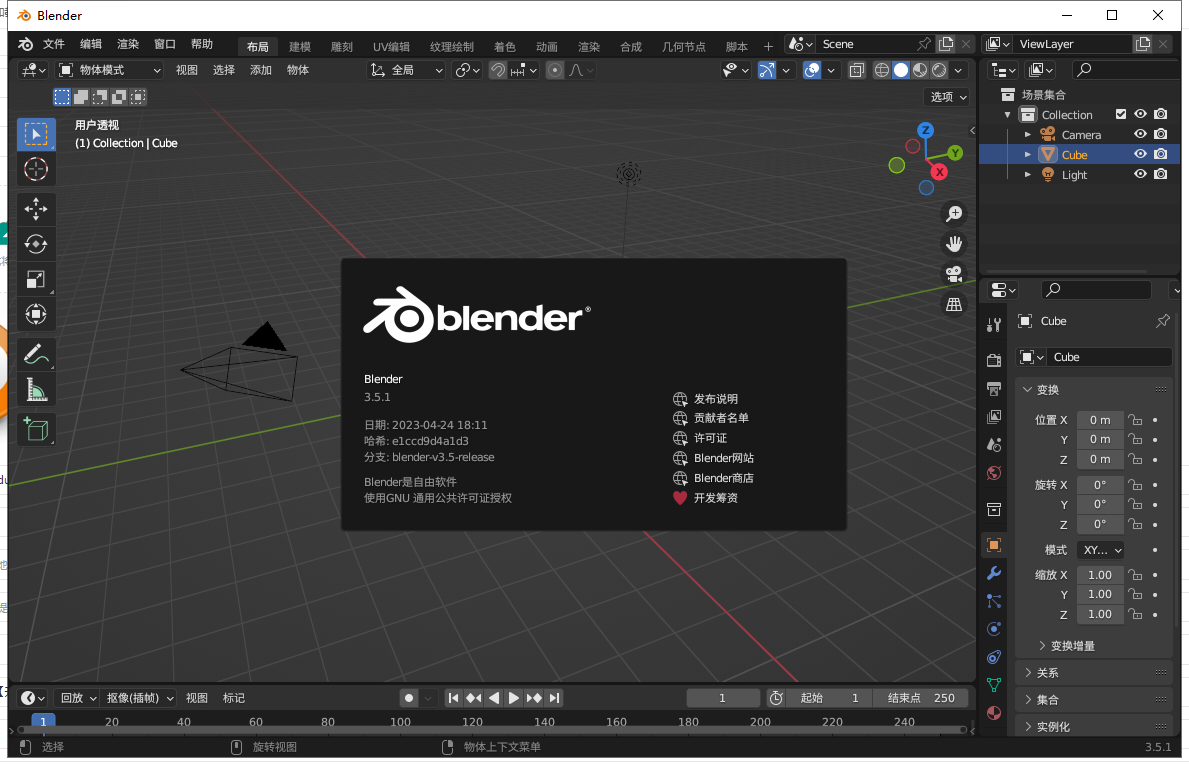This screenshot has width=1189, height=765.
Task: Select the Annotate tool
Action: coord(36,354)
